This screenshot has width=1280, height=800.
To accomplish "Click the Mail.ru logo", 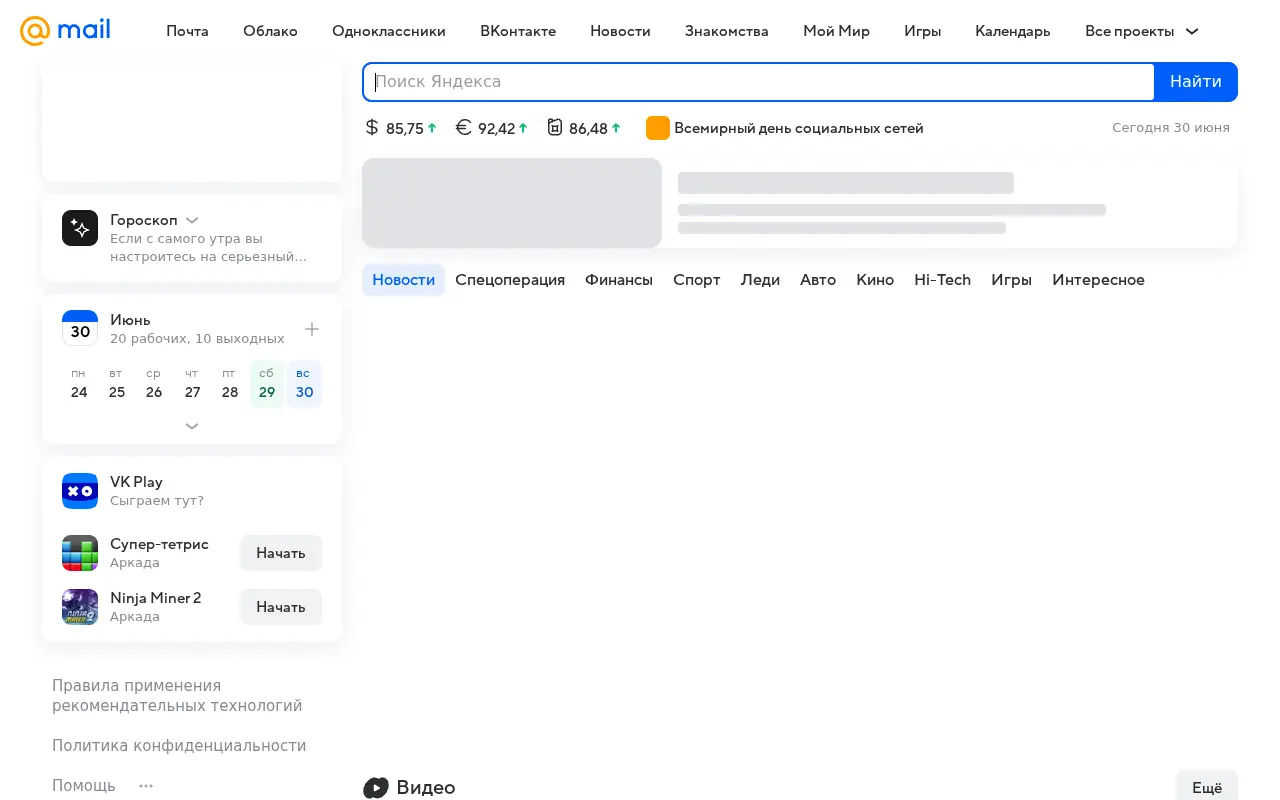I will pyautogui.click(x=65, y=31).
